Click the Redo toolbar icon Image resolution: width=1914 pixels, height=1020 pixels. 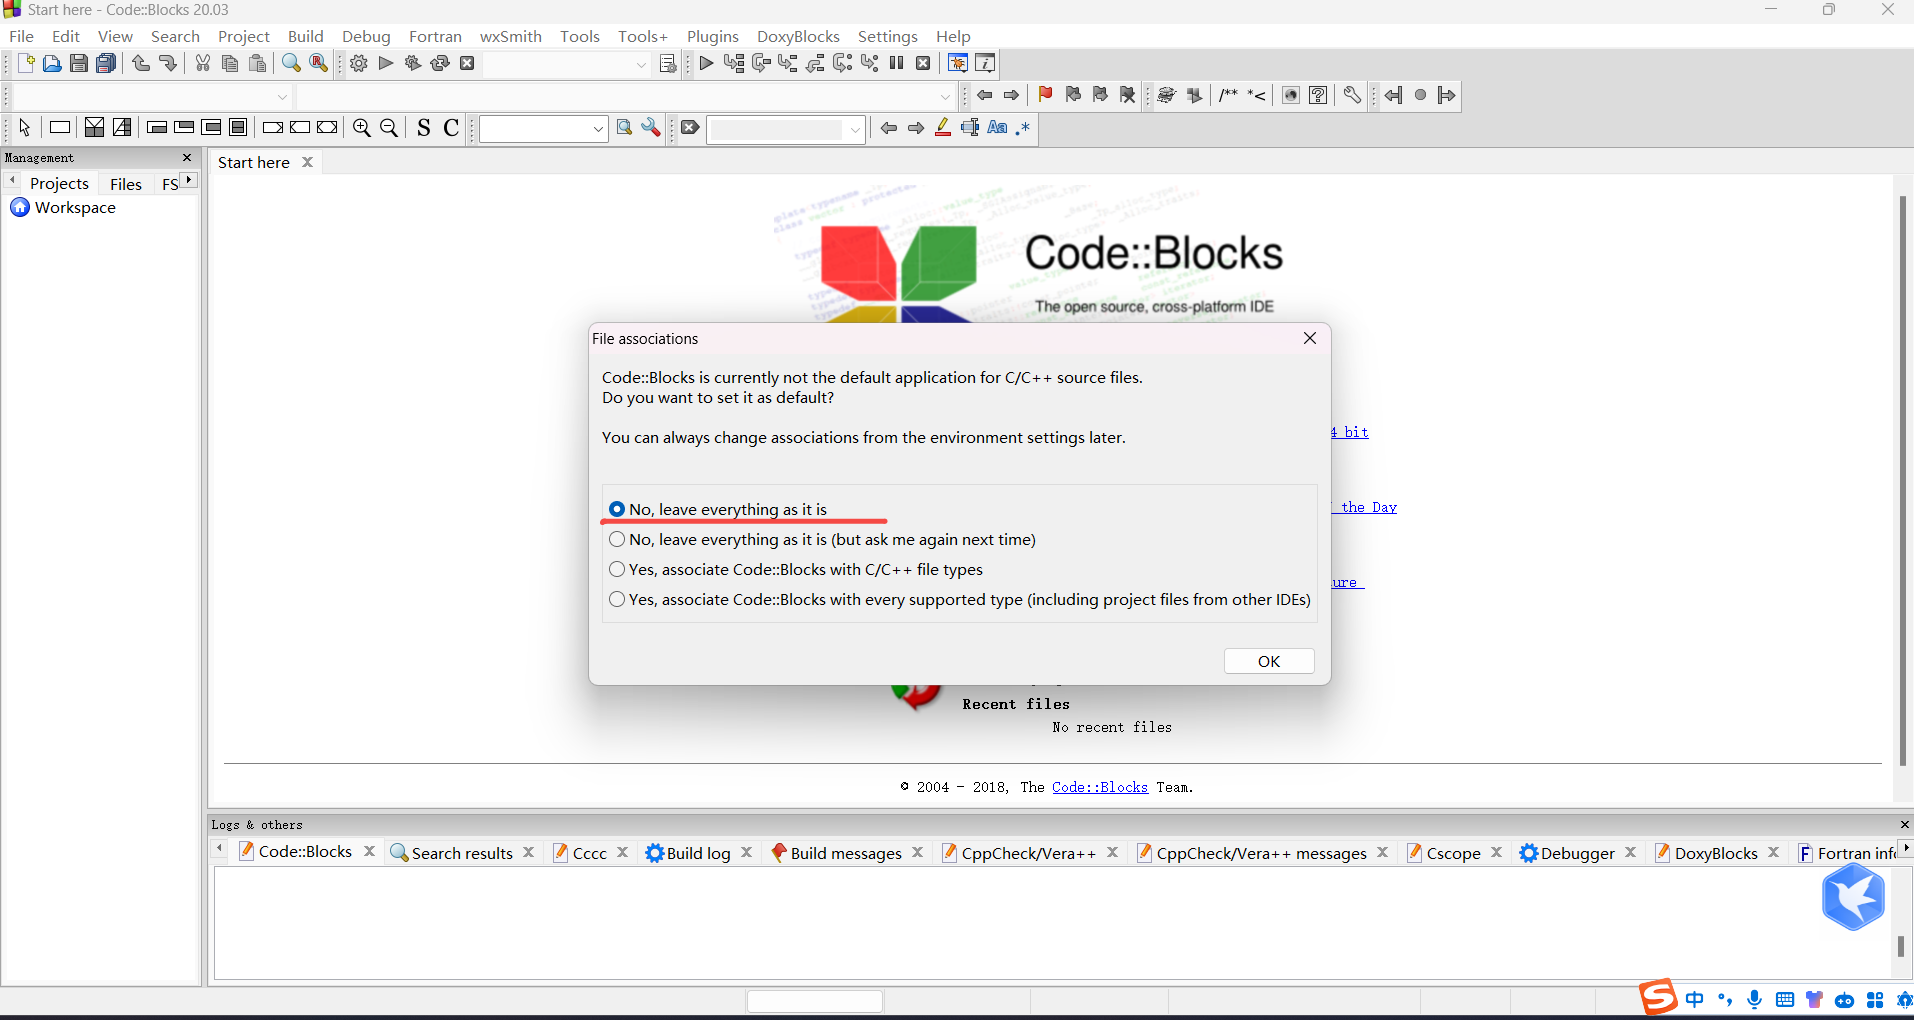tap(168, 63)
